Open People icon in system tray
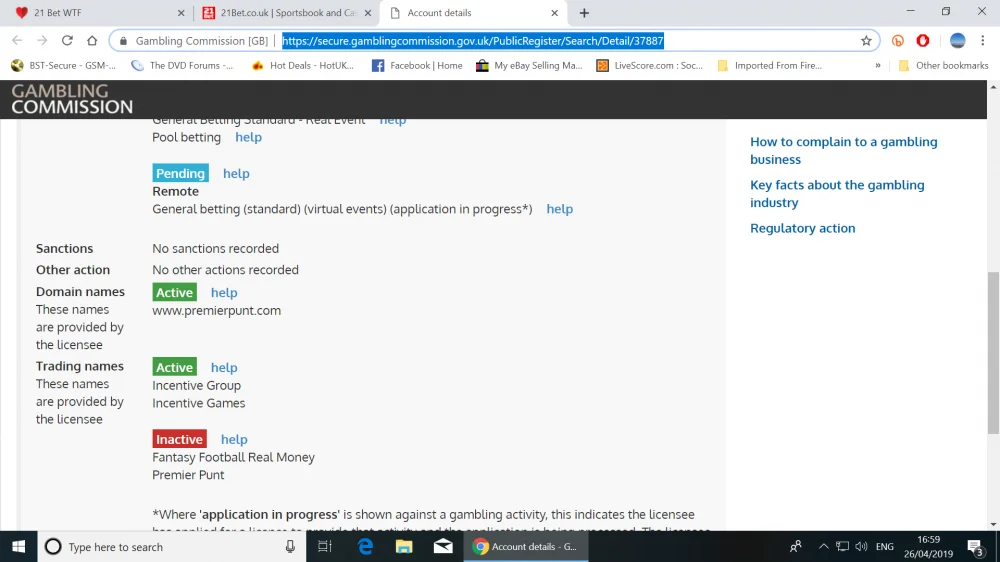 coord(796,547)
